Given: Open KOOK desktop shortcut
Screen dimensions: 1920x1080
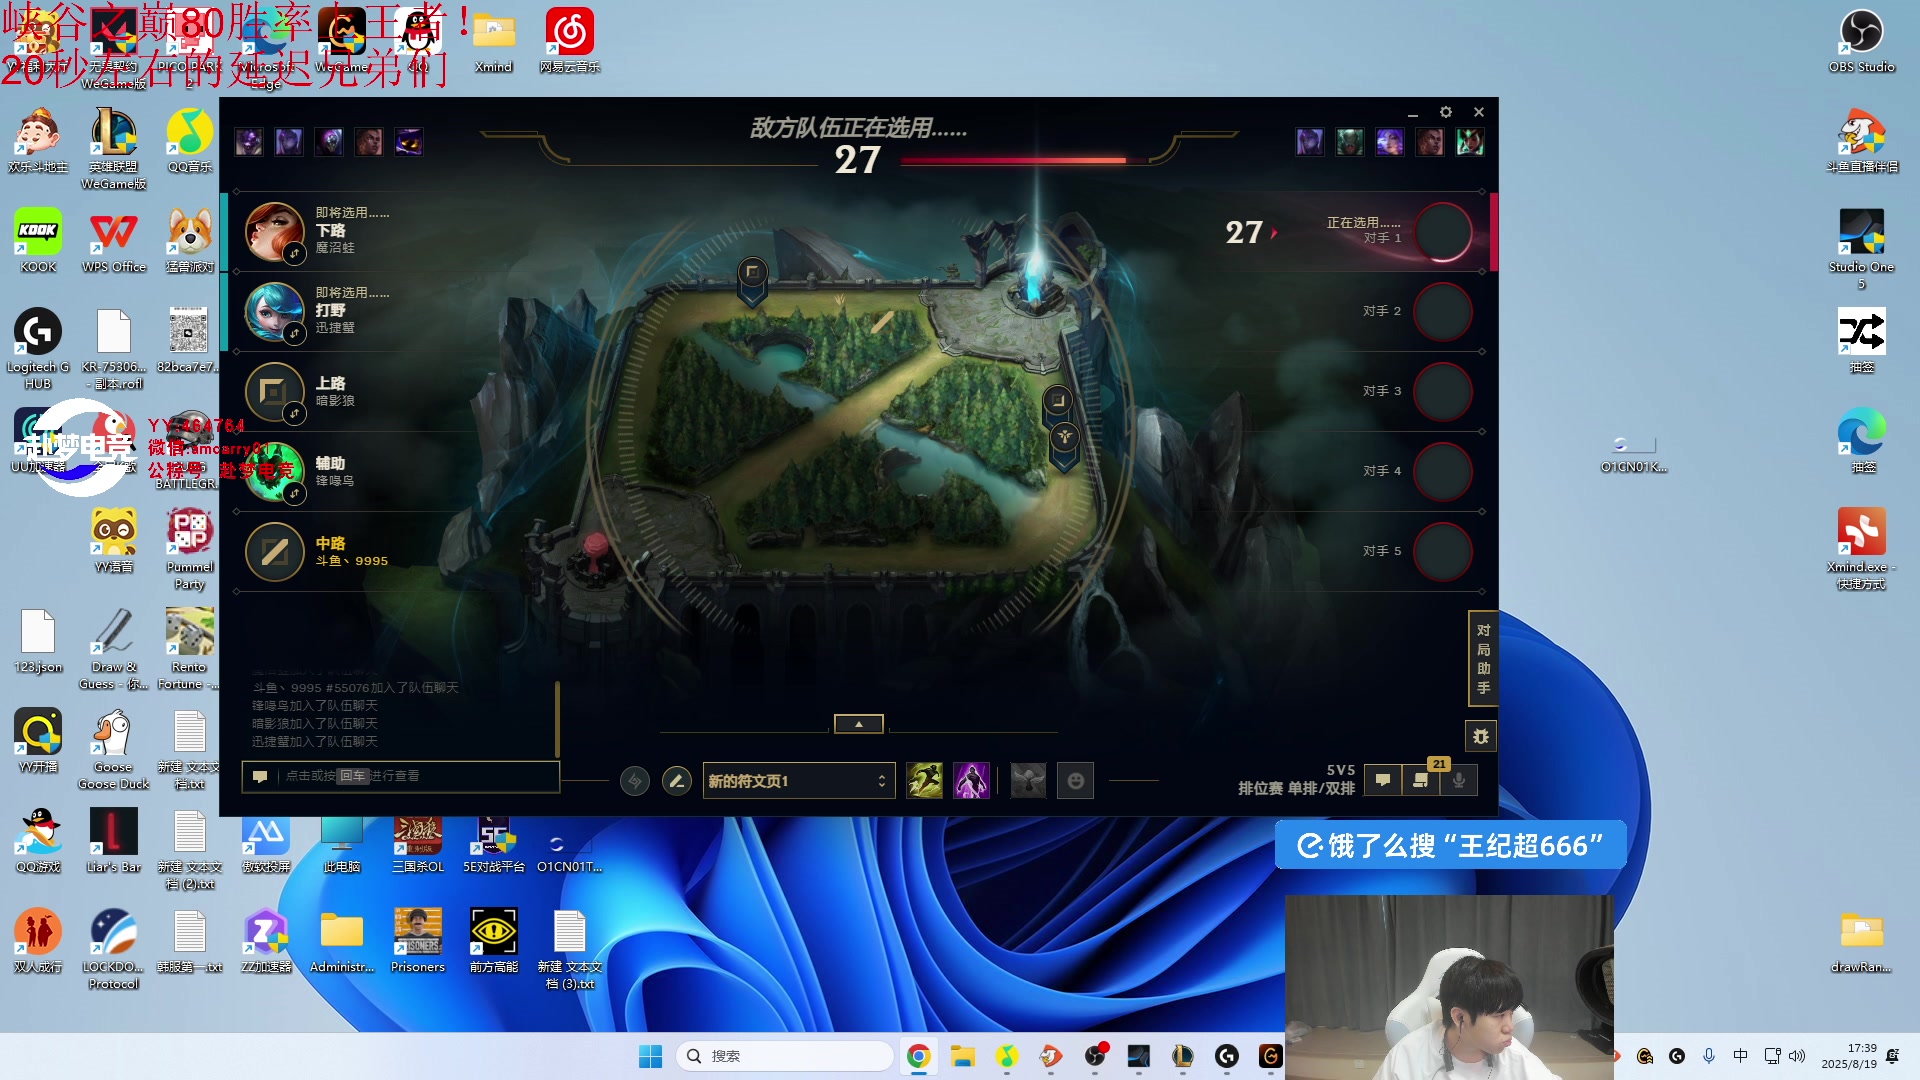Looking at the screenshot, I should tap(38, 242).
